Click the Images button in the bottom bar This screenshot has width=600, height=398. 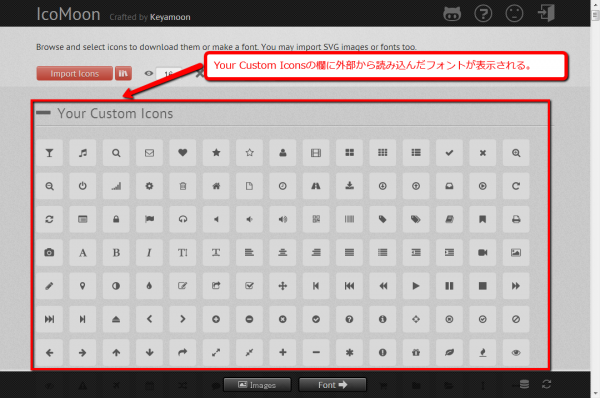[x=257, y=385]
